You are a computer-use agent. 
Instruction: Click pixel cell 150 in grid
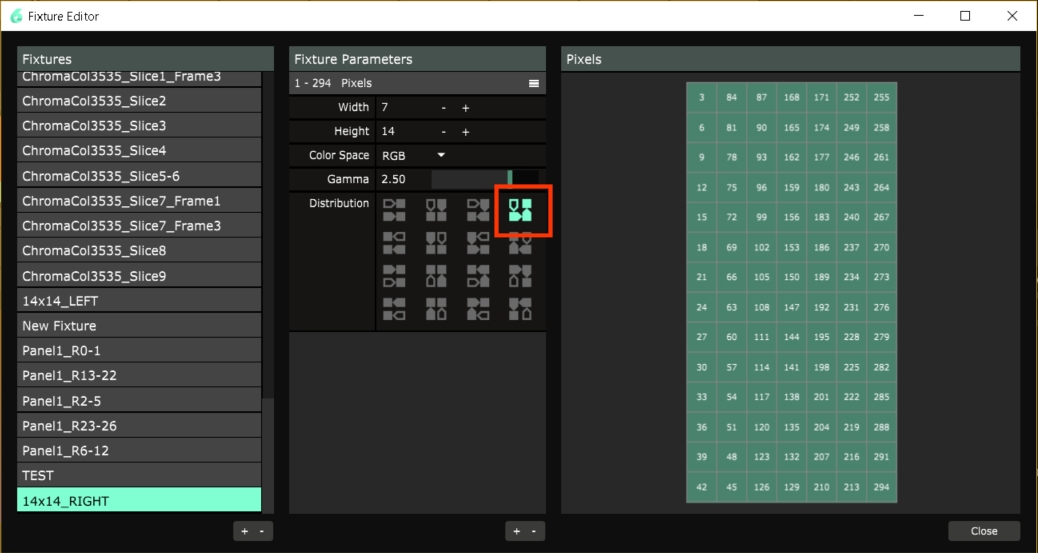coord(791,277)
